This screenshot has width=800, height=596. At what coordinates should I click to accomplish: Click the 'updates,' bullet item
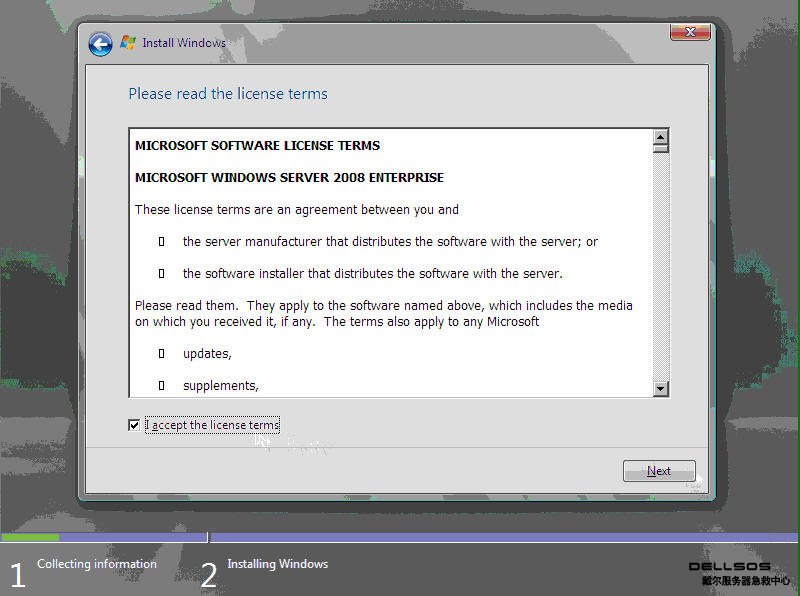pyautogui.click(x=207, y=354)
